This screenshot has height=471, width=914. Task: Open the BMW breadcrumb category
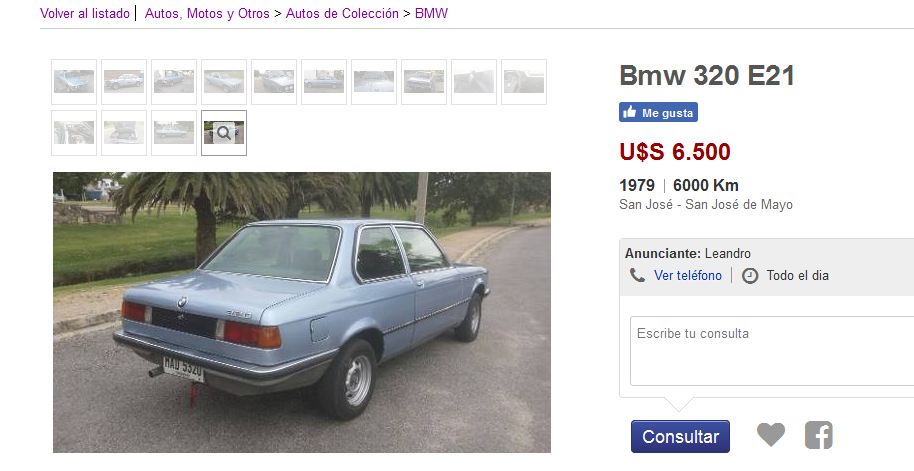click(431, 13)
